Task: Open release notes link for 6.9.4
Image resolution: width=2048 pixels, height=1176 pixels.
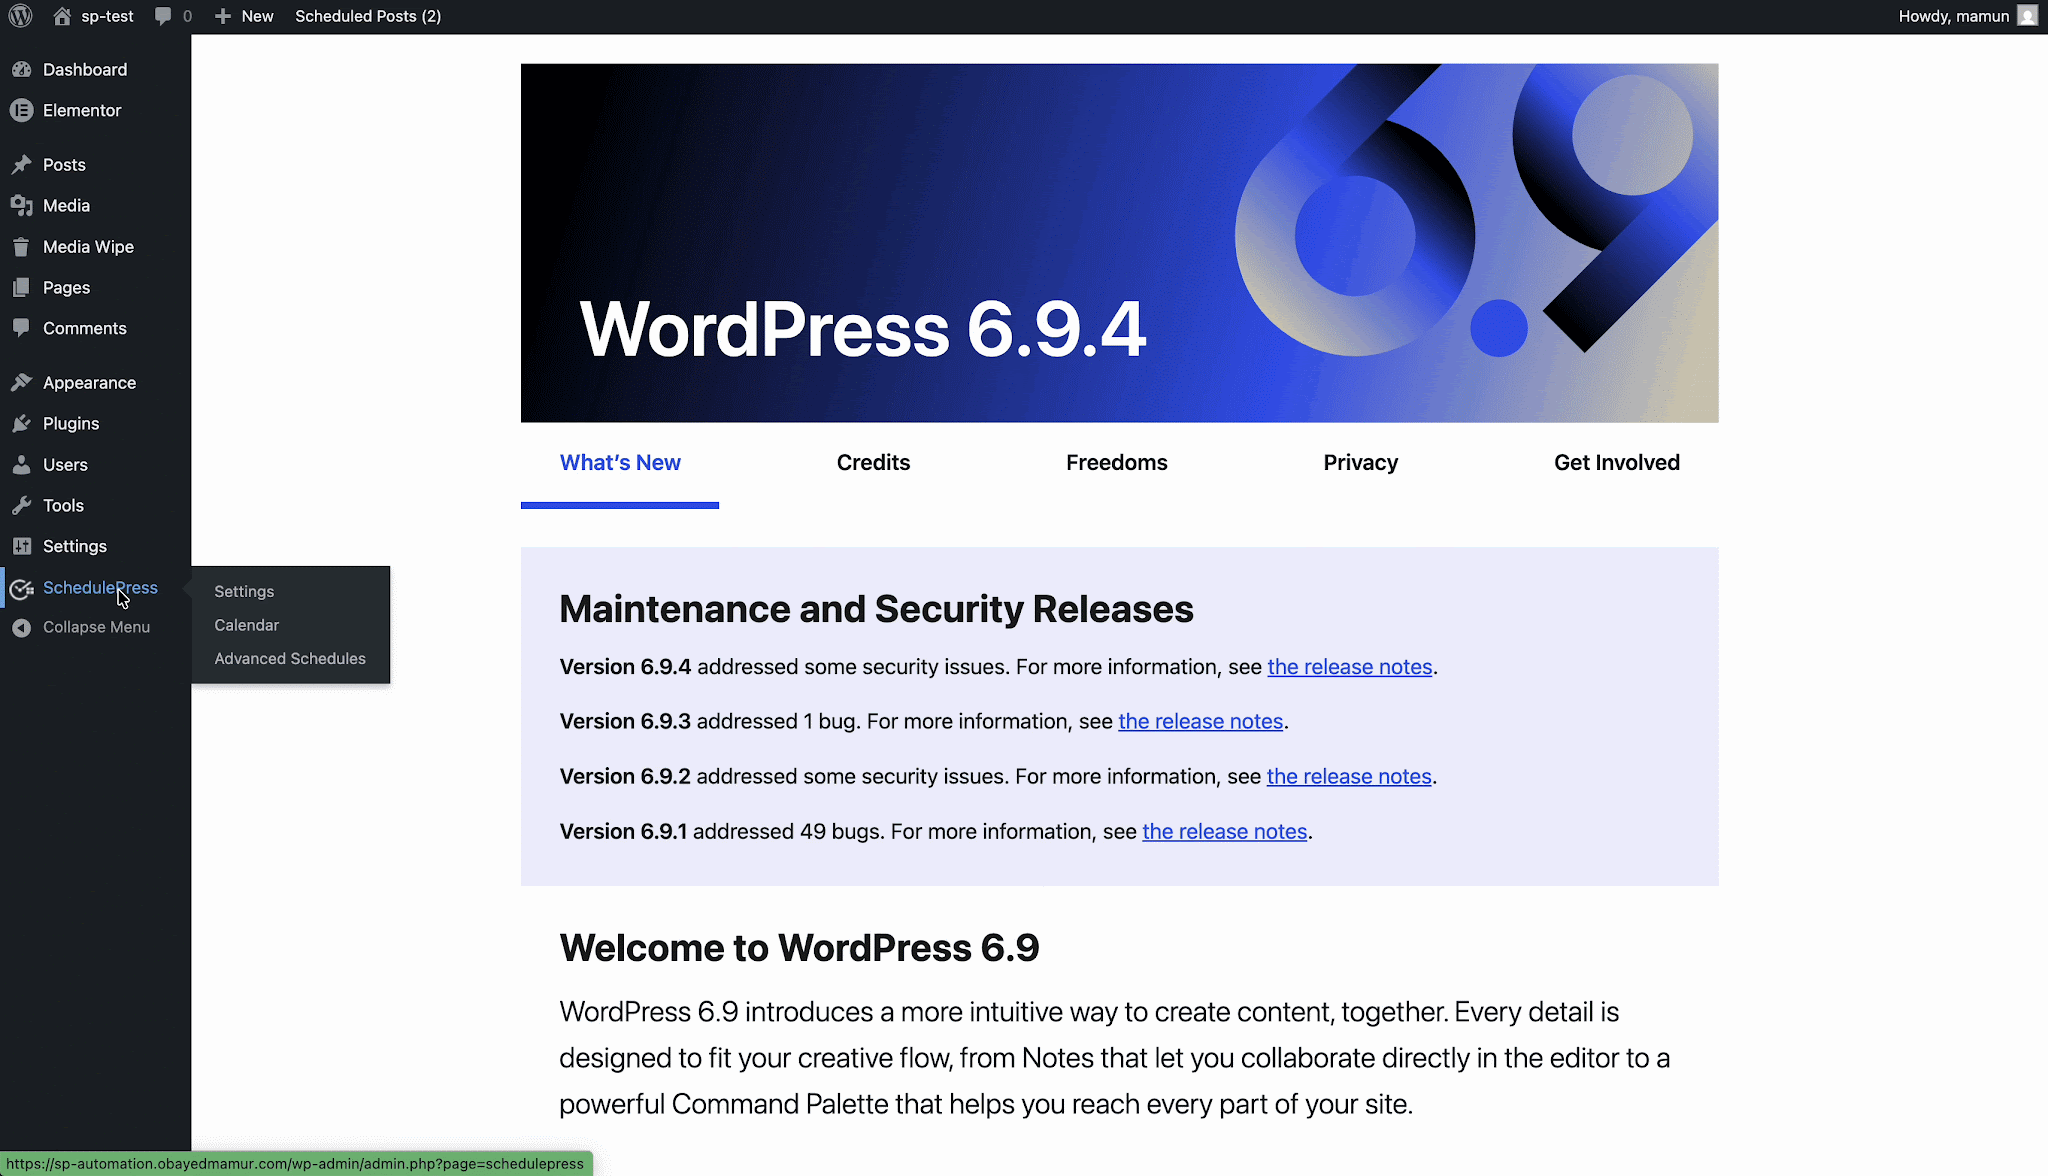Action: pos(1350,667)
